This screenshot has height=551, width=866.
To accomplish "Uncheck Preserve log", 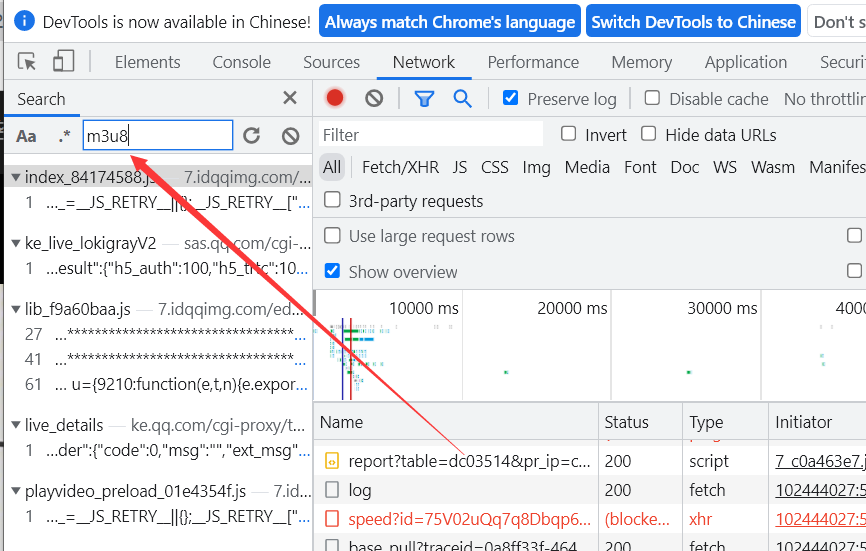I will [510, 98].
